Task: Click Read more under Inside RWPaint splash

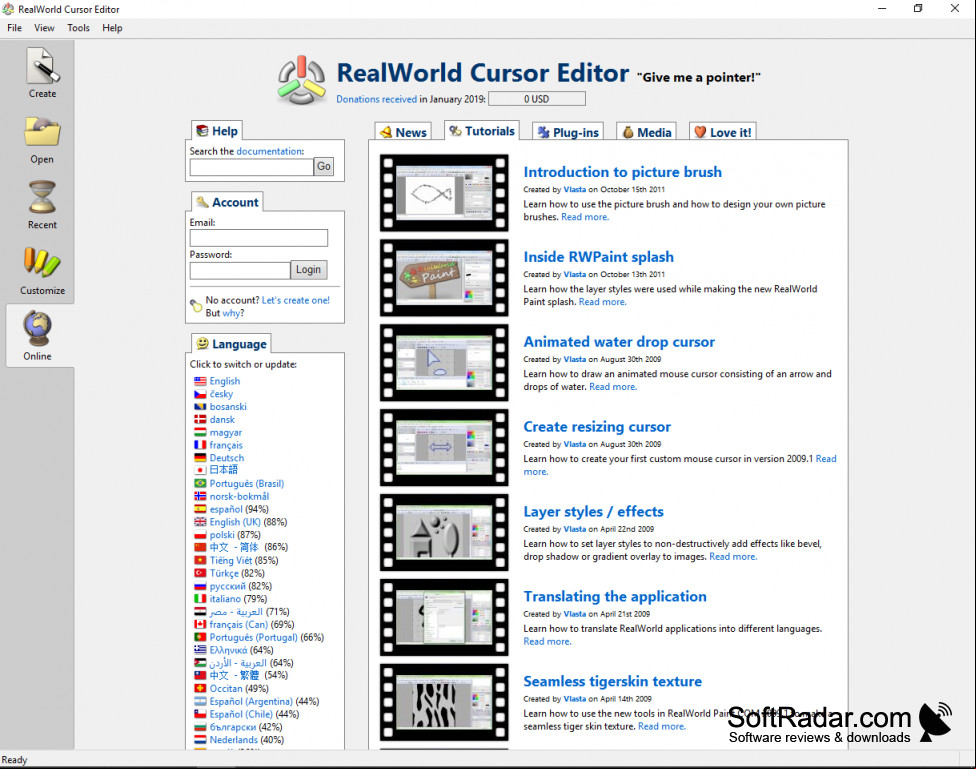Action: click(602, 302)
